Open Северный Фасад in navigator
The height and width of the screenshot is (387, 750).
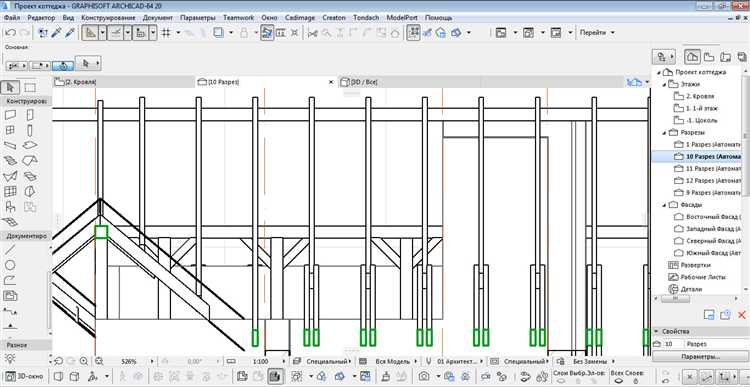(x=707, y=241)
